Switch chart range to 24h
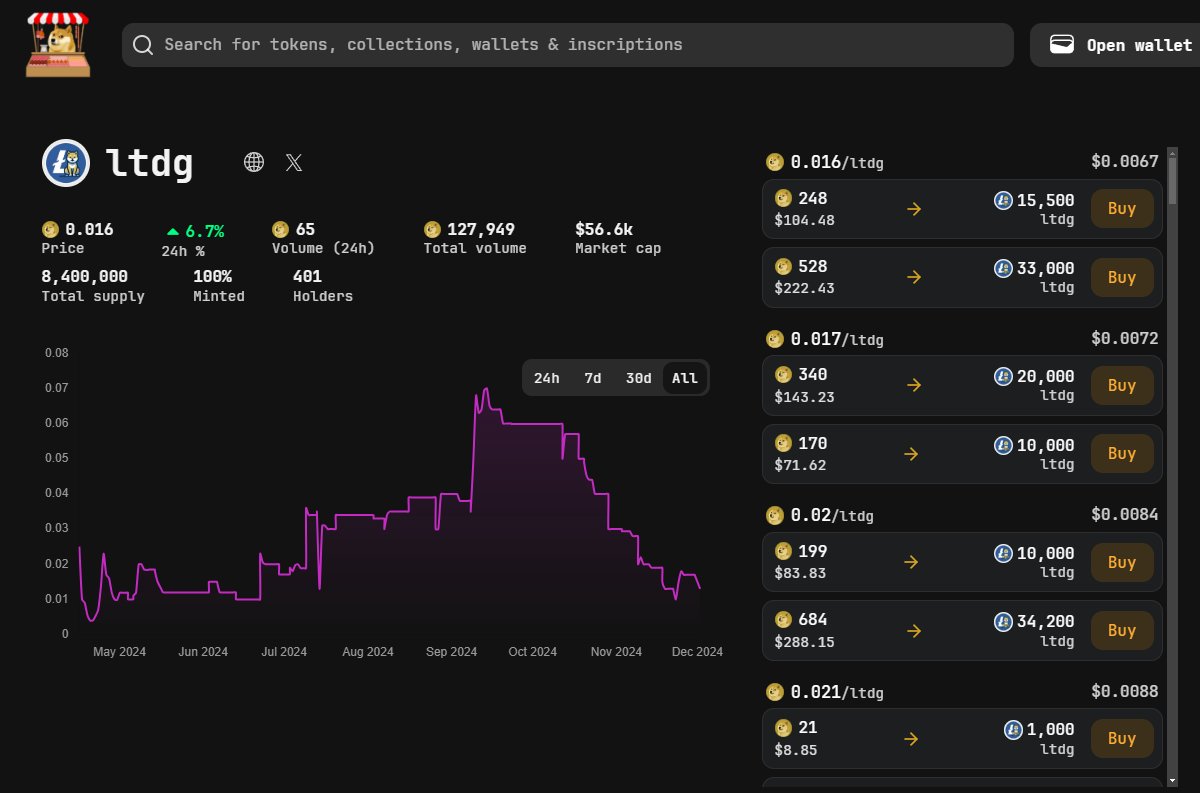The height and width of the screenshot is (793, 1200). click(x=547, y=378)
